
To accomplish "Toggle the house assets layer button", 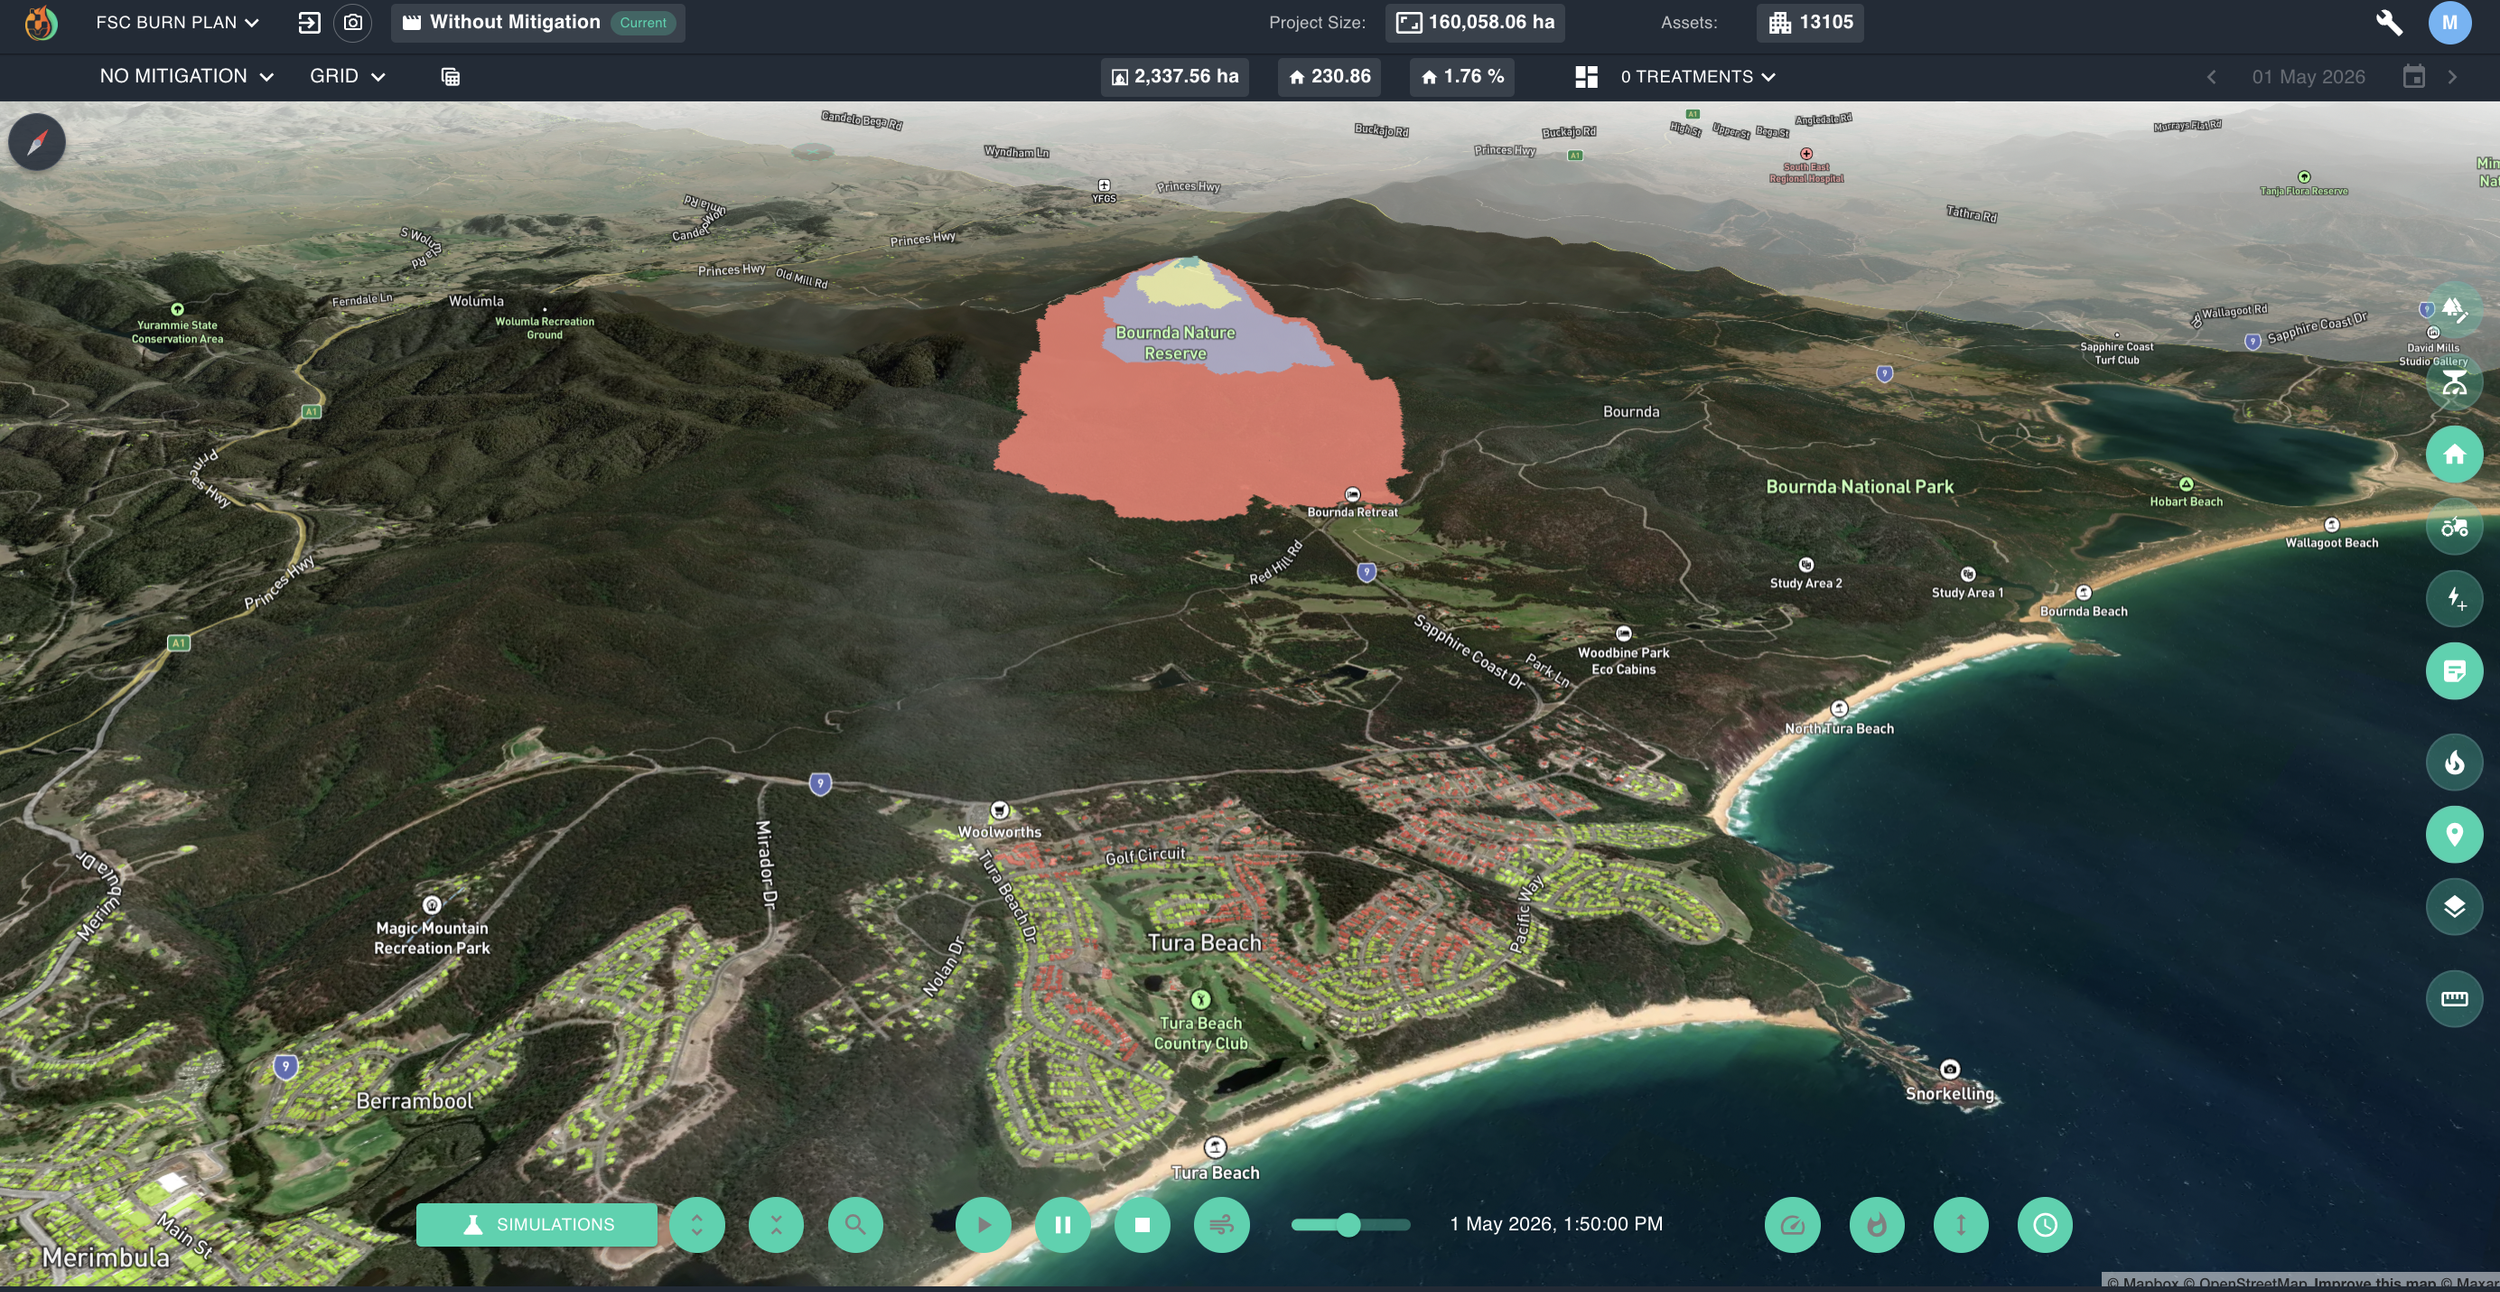I will coord(2454,455).
